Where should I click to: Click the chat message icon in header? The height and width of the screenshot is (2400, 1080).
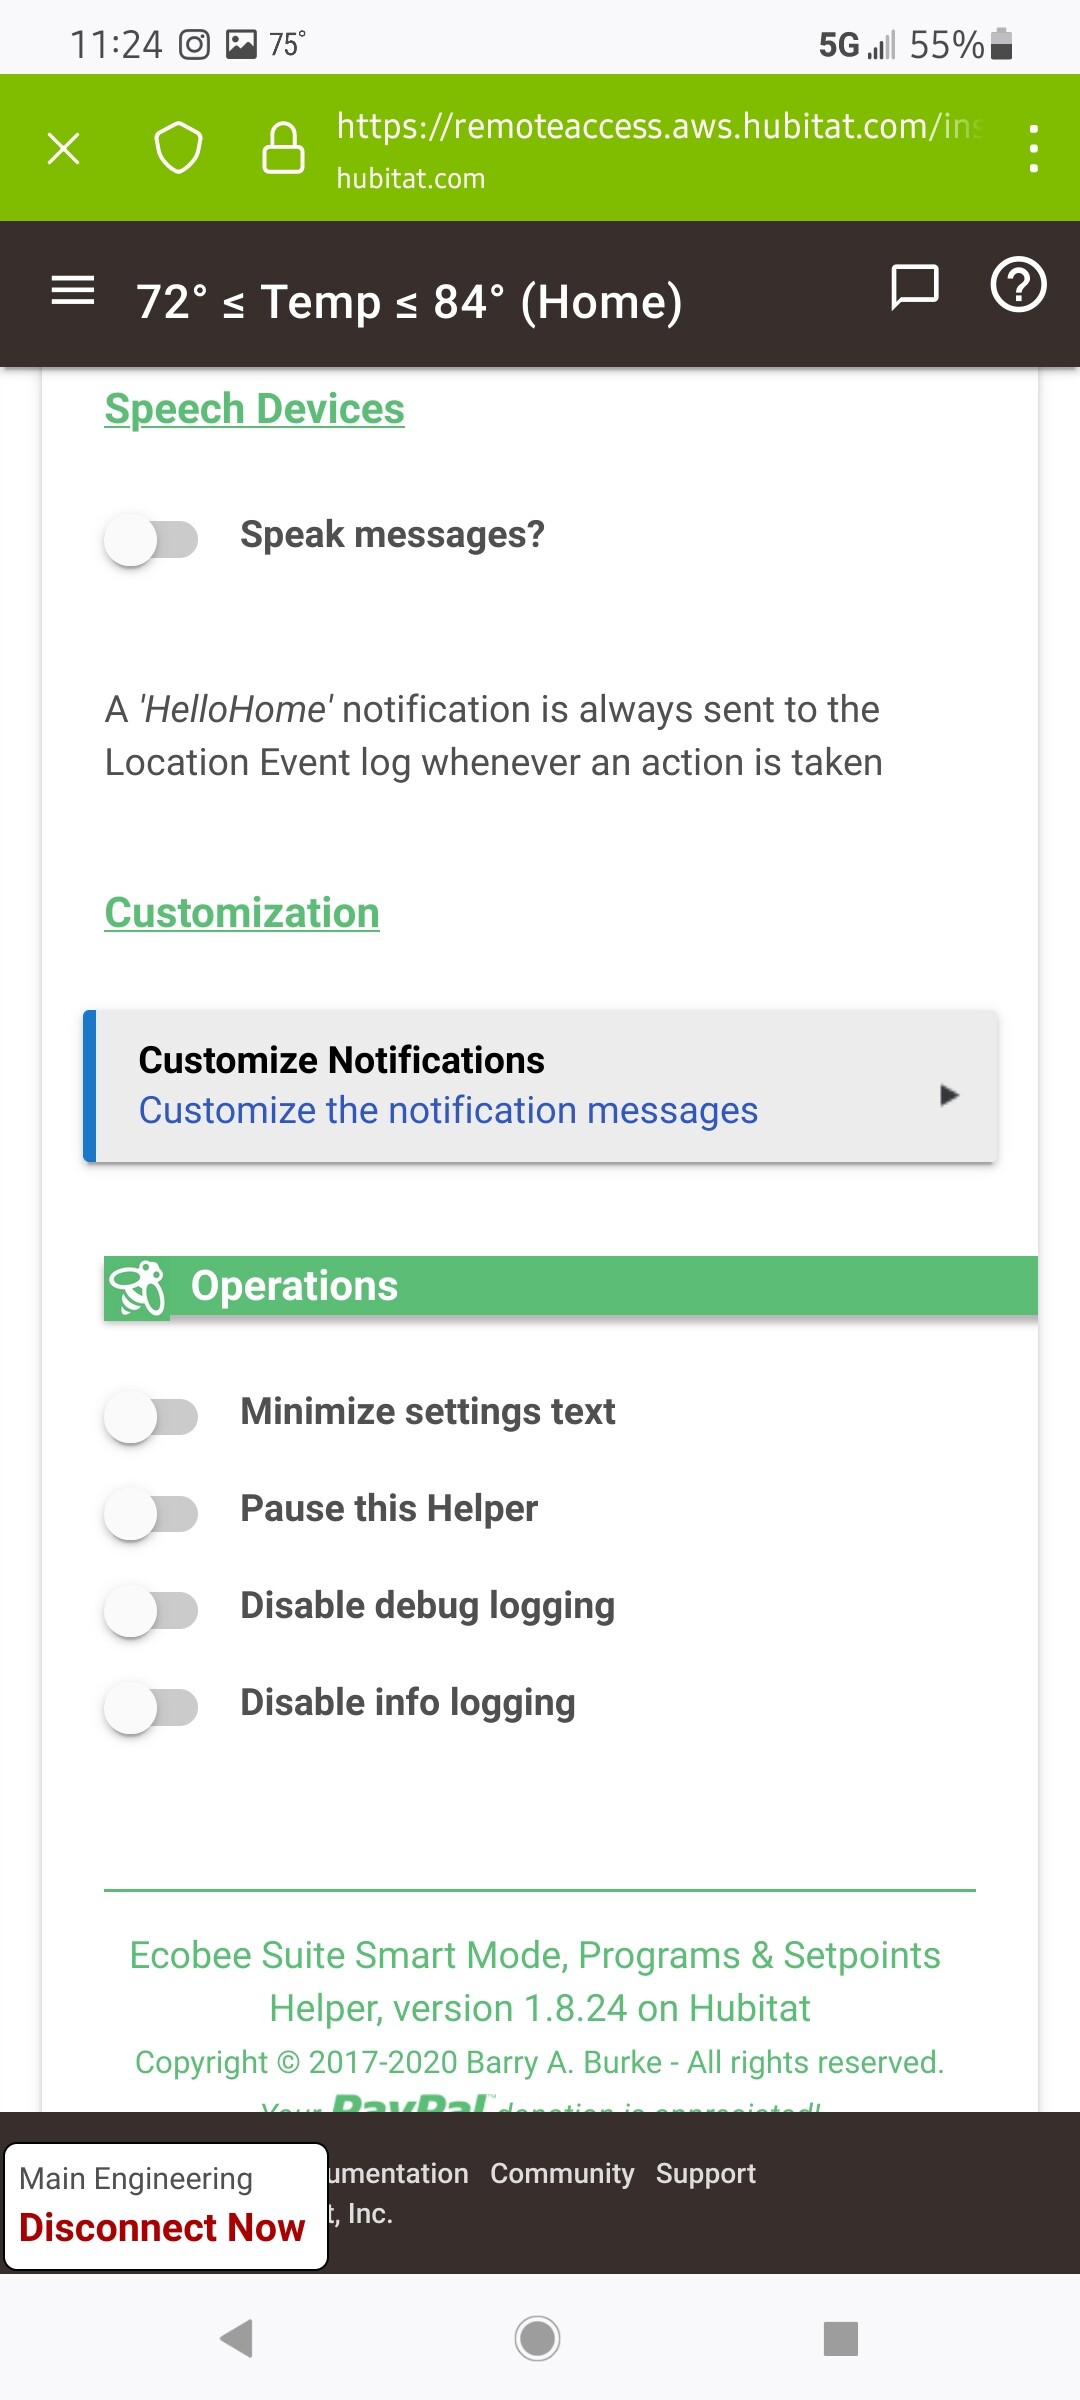914,288
